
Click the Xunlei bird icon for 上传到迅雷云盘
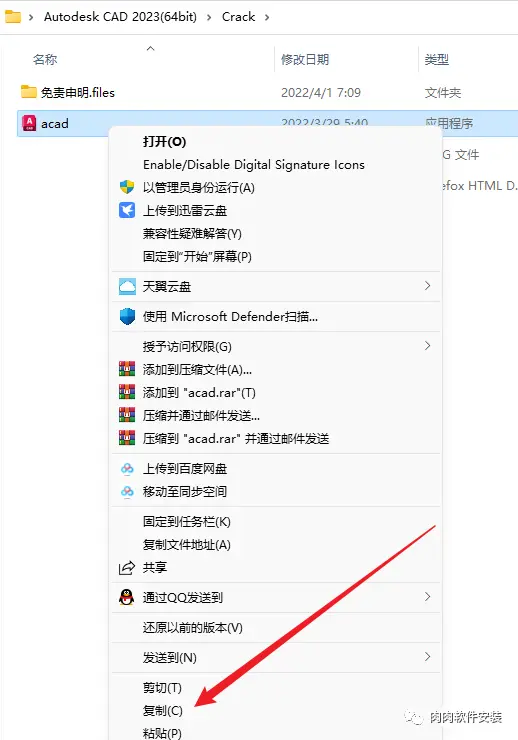tap(127, 210)
